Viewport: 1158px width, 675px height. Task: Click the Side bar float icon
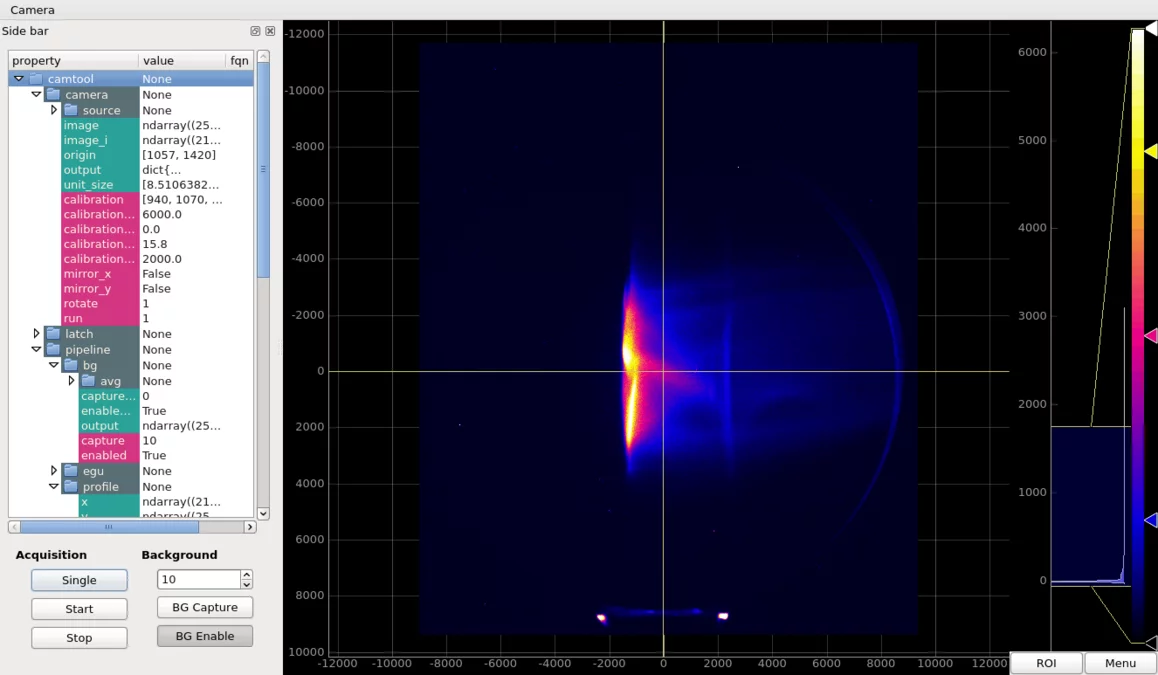point(255,31)
